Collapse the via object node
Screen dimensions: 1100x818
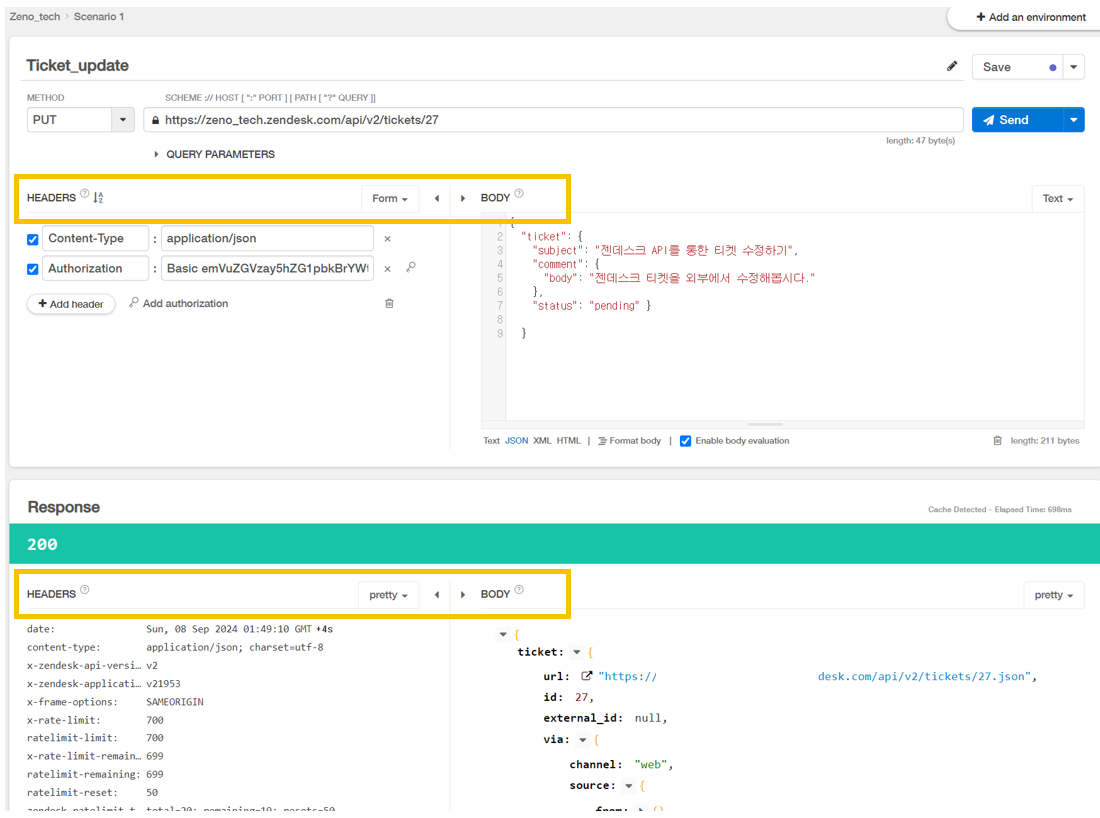pos(582,740)
